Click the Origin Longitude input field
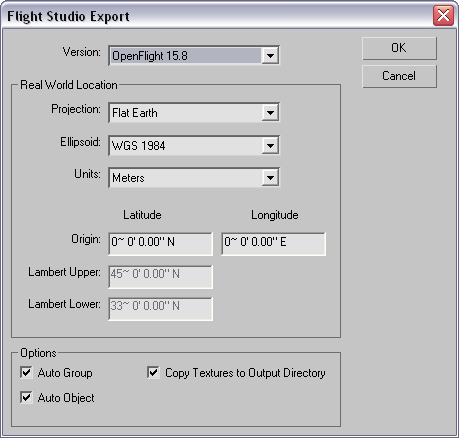Image resolution: width=459 pixels, height=438 pixels. 273,244
